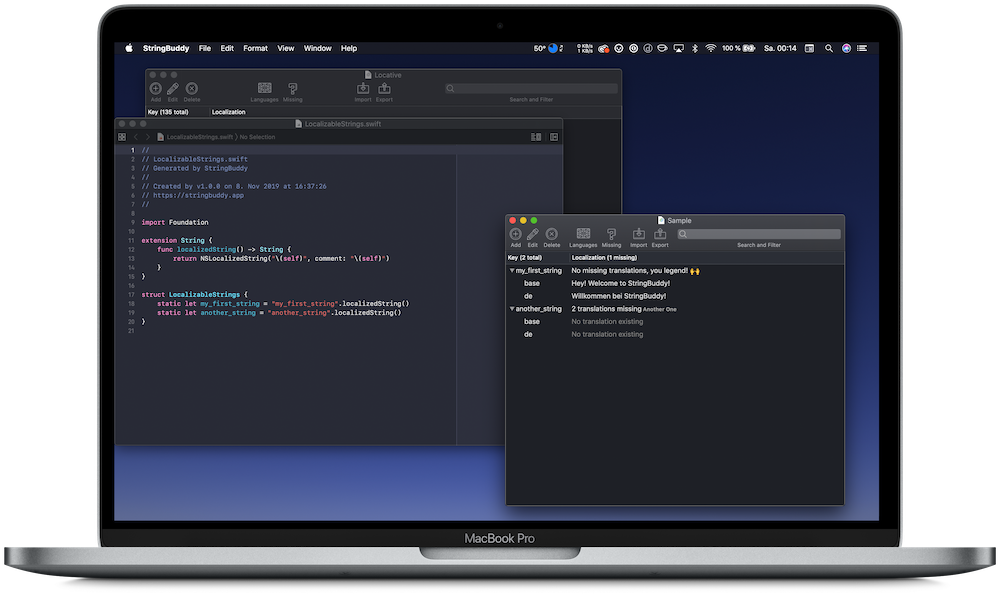Click the Search and Filter field in the Locative window
The image size is (1000, 595).
coord(531,89)
